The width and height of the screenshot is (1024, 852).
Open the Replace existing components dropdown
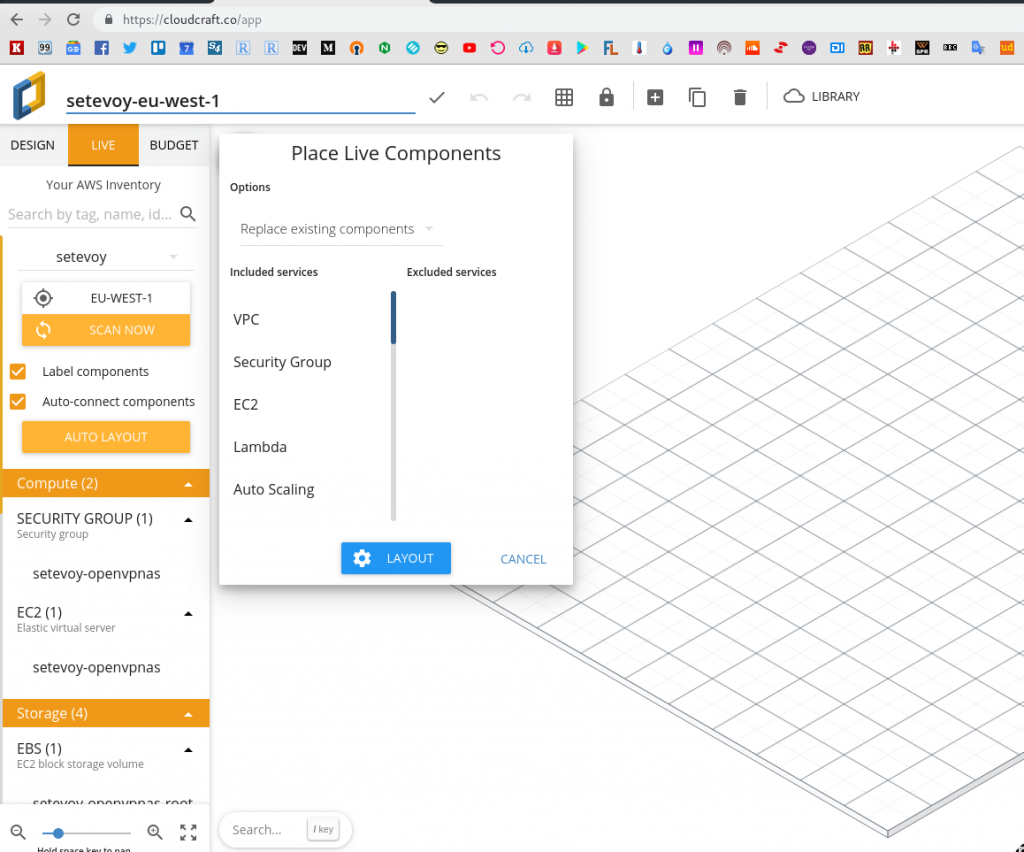[x=338, y=229]
